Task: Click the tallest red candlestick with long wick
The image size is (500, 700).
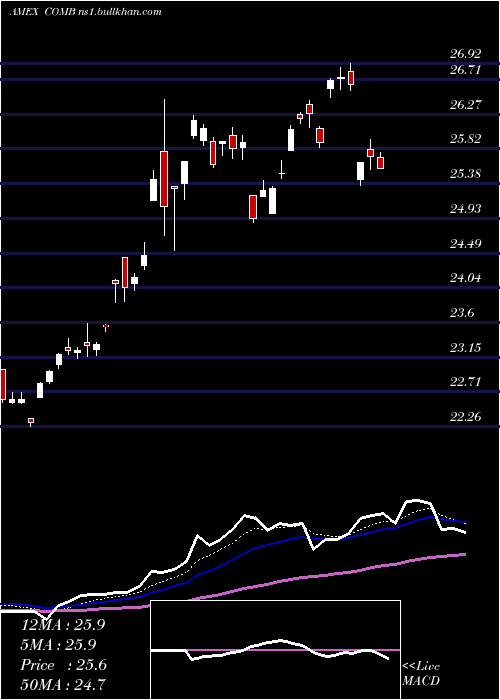Action: 164,179
